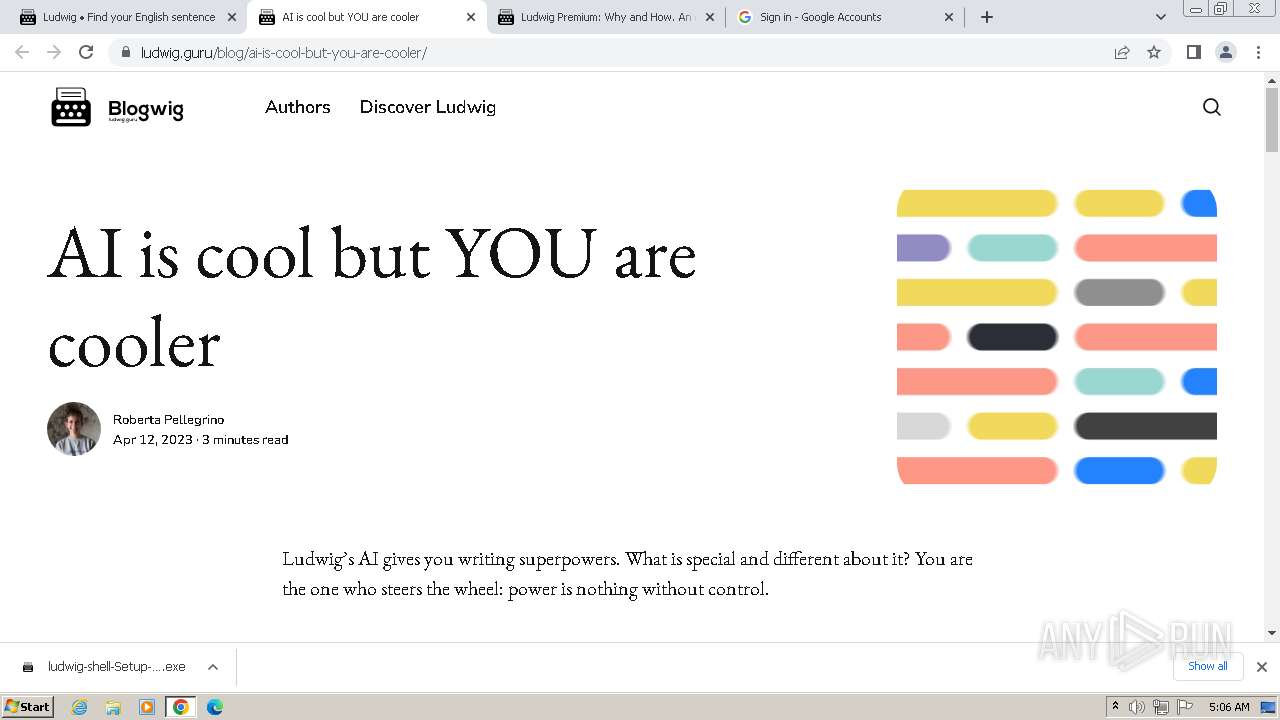Click the browser forward arrow

[54, 52]
